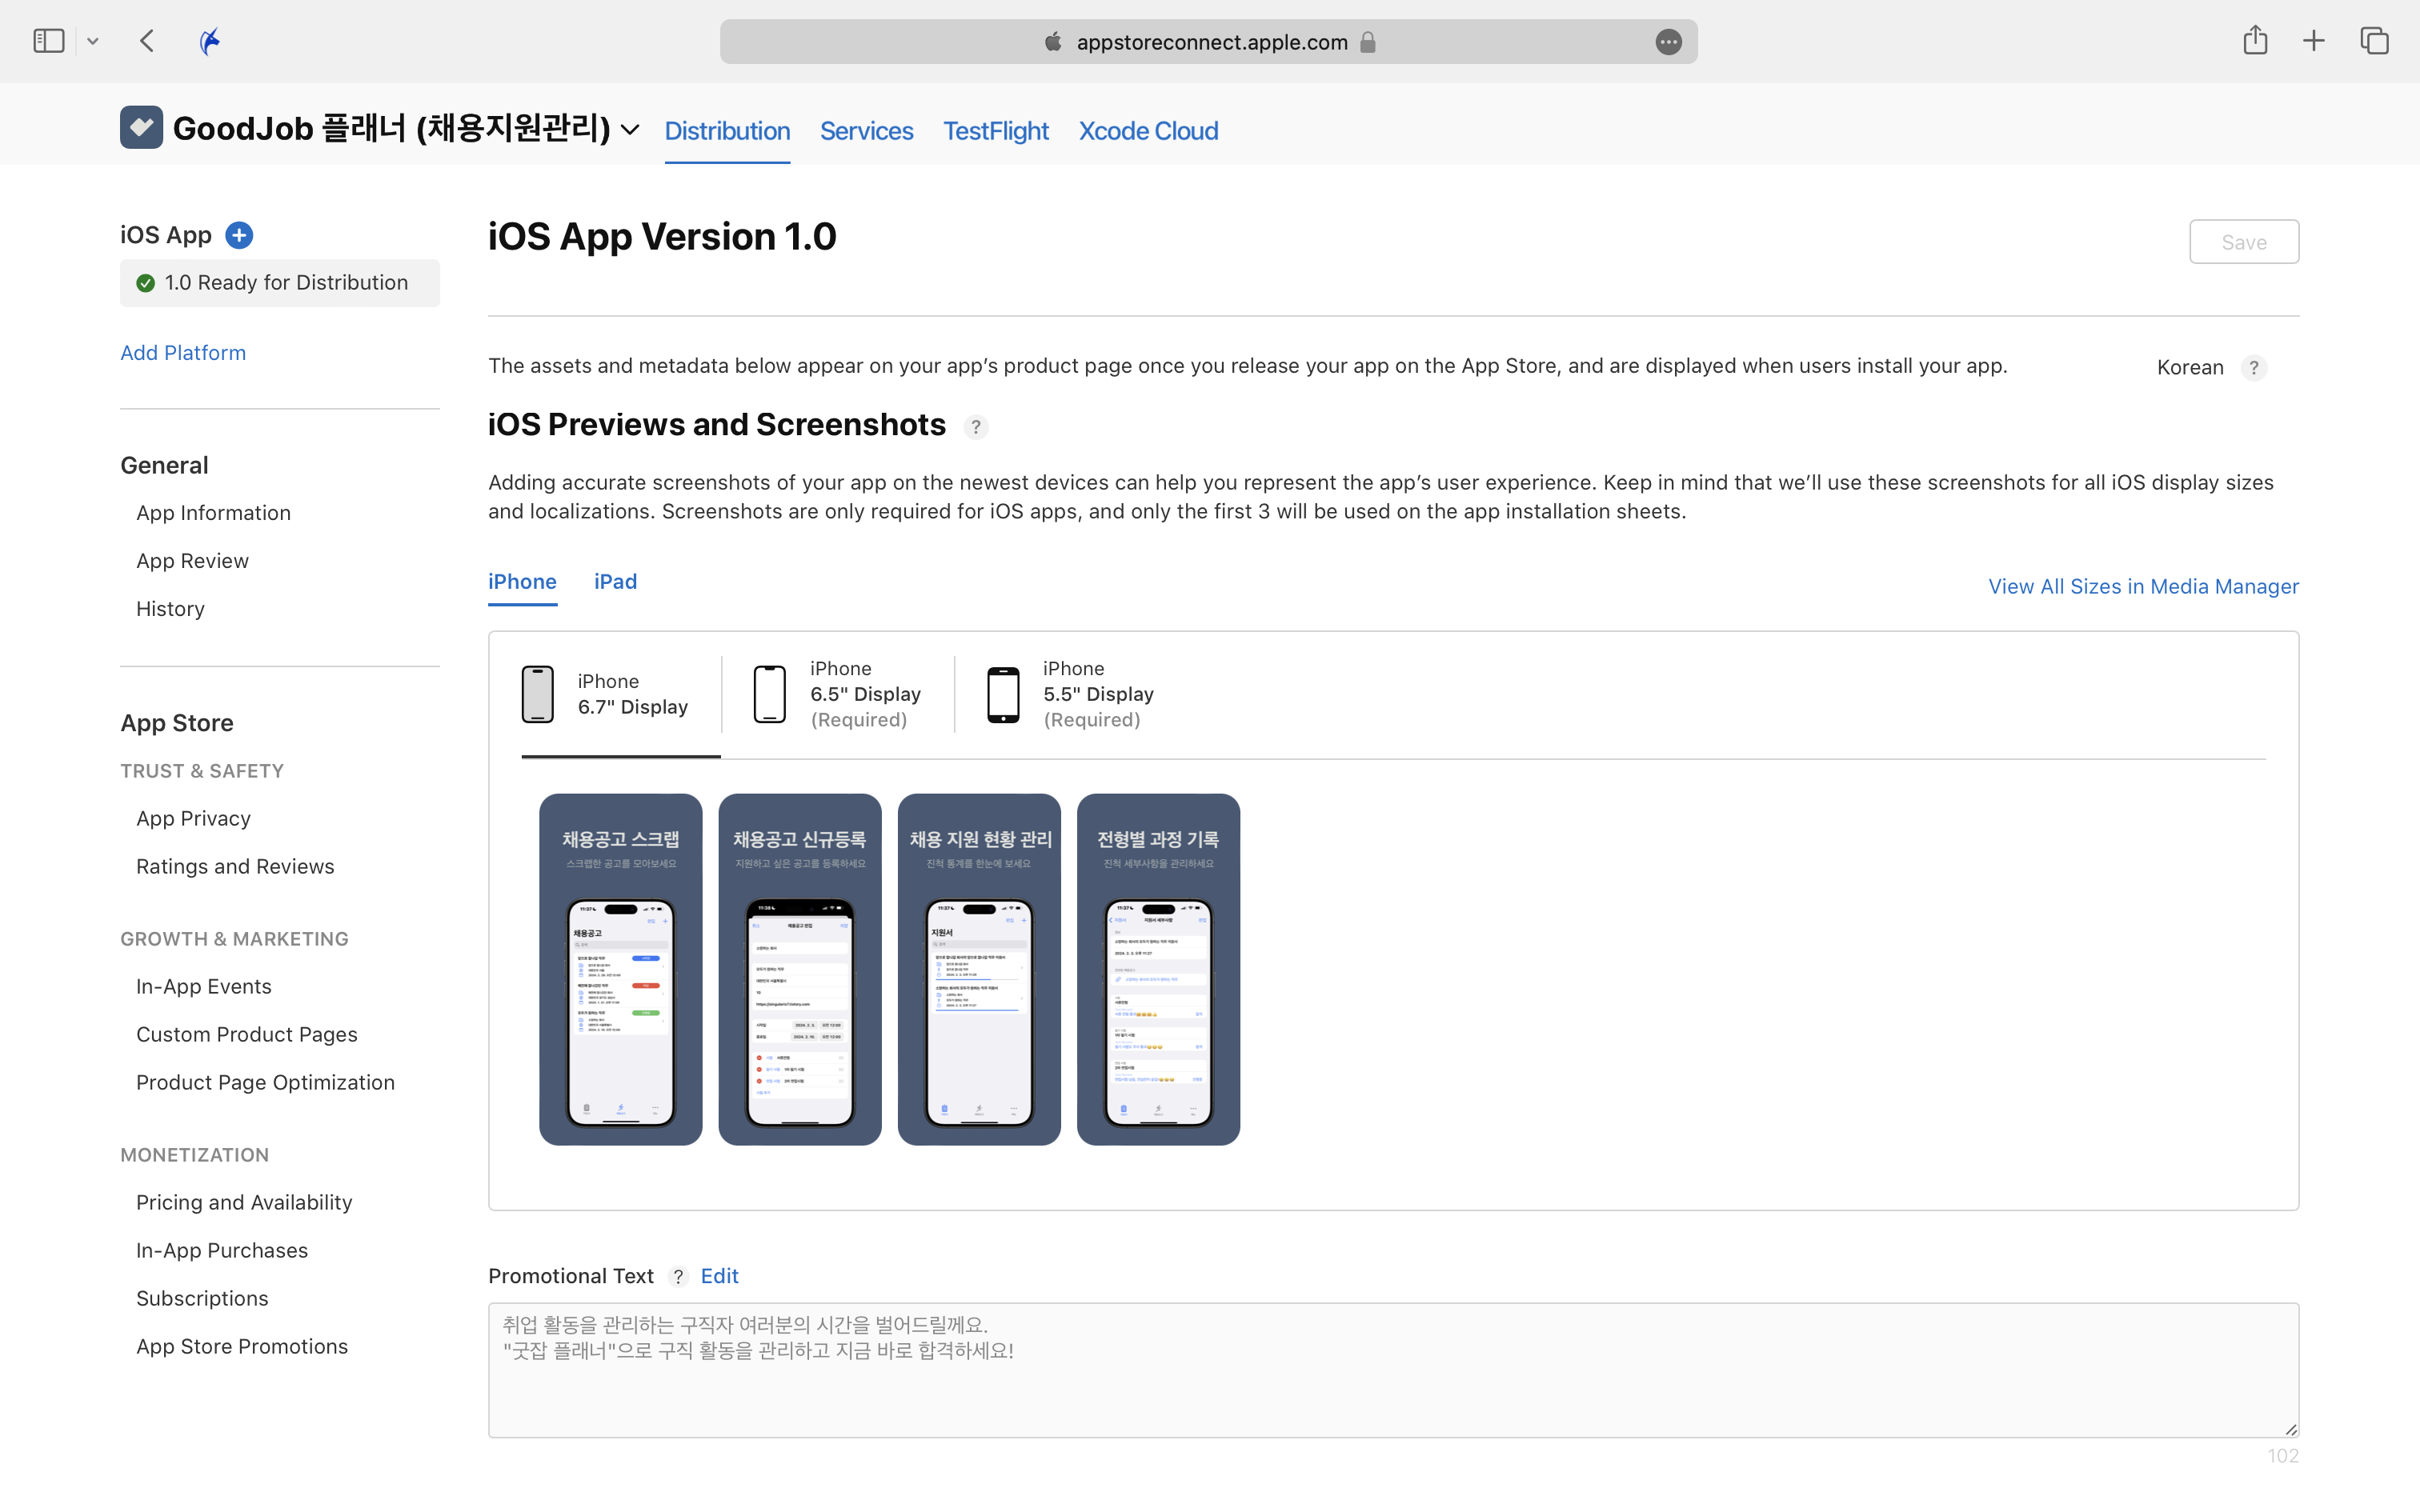This screenshot has height=1512, width=2420.
Task: Click the Add Platform link
Action: [183, 353]
